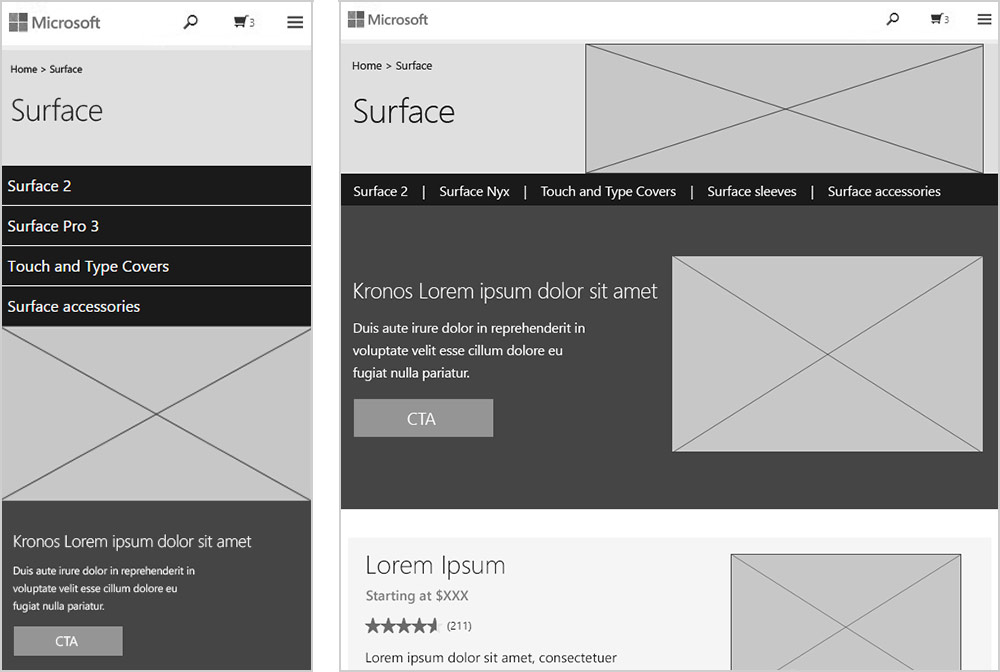Select Touch and Type Covers in the mobile list

[156, 266]
